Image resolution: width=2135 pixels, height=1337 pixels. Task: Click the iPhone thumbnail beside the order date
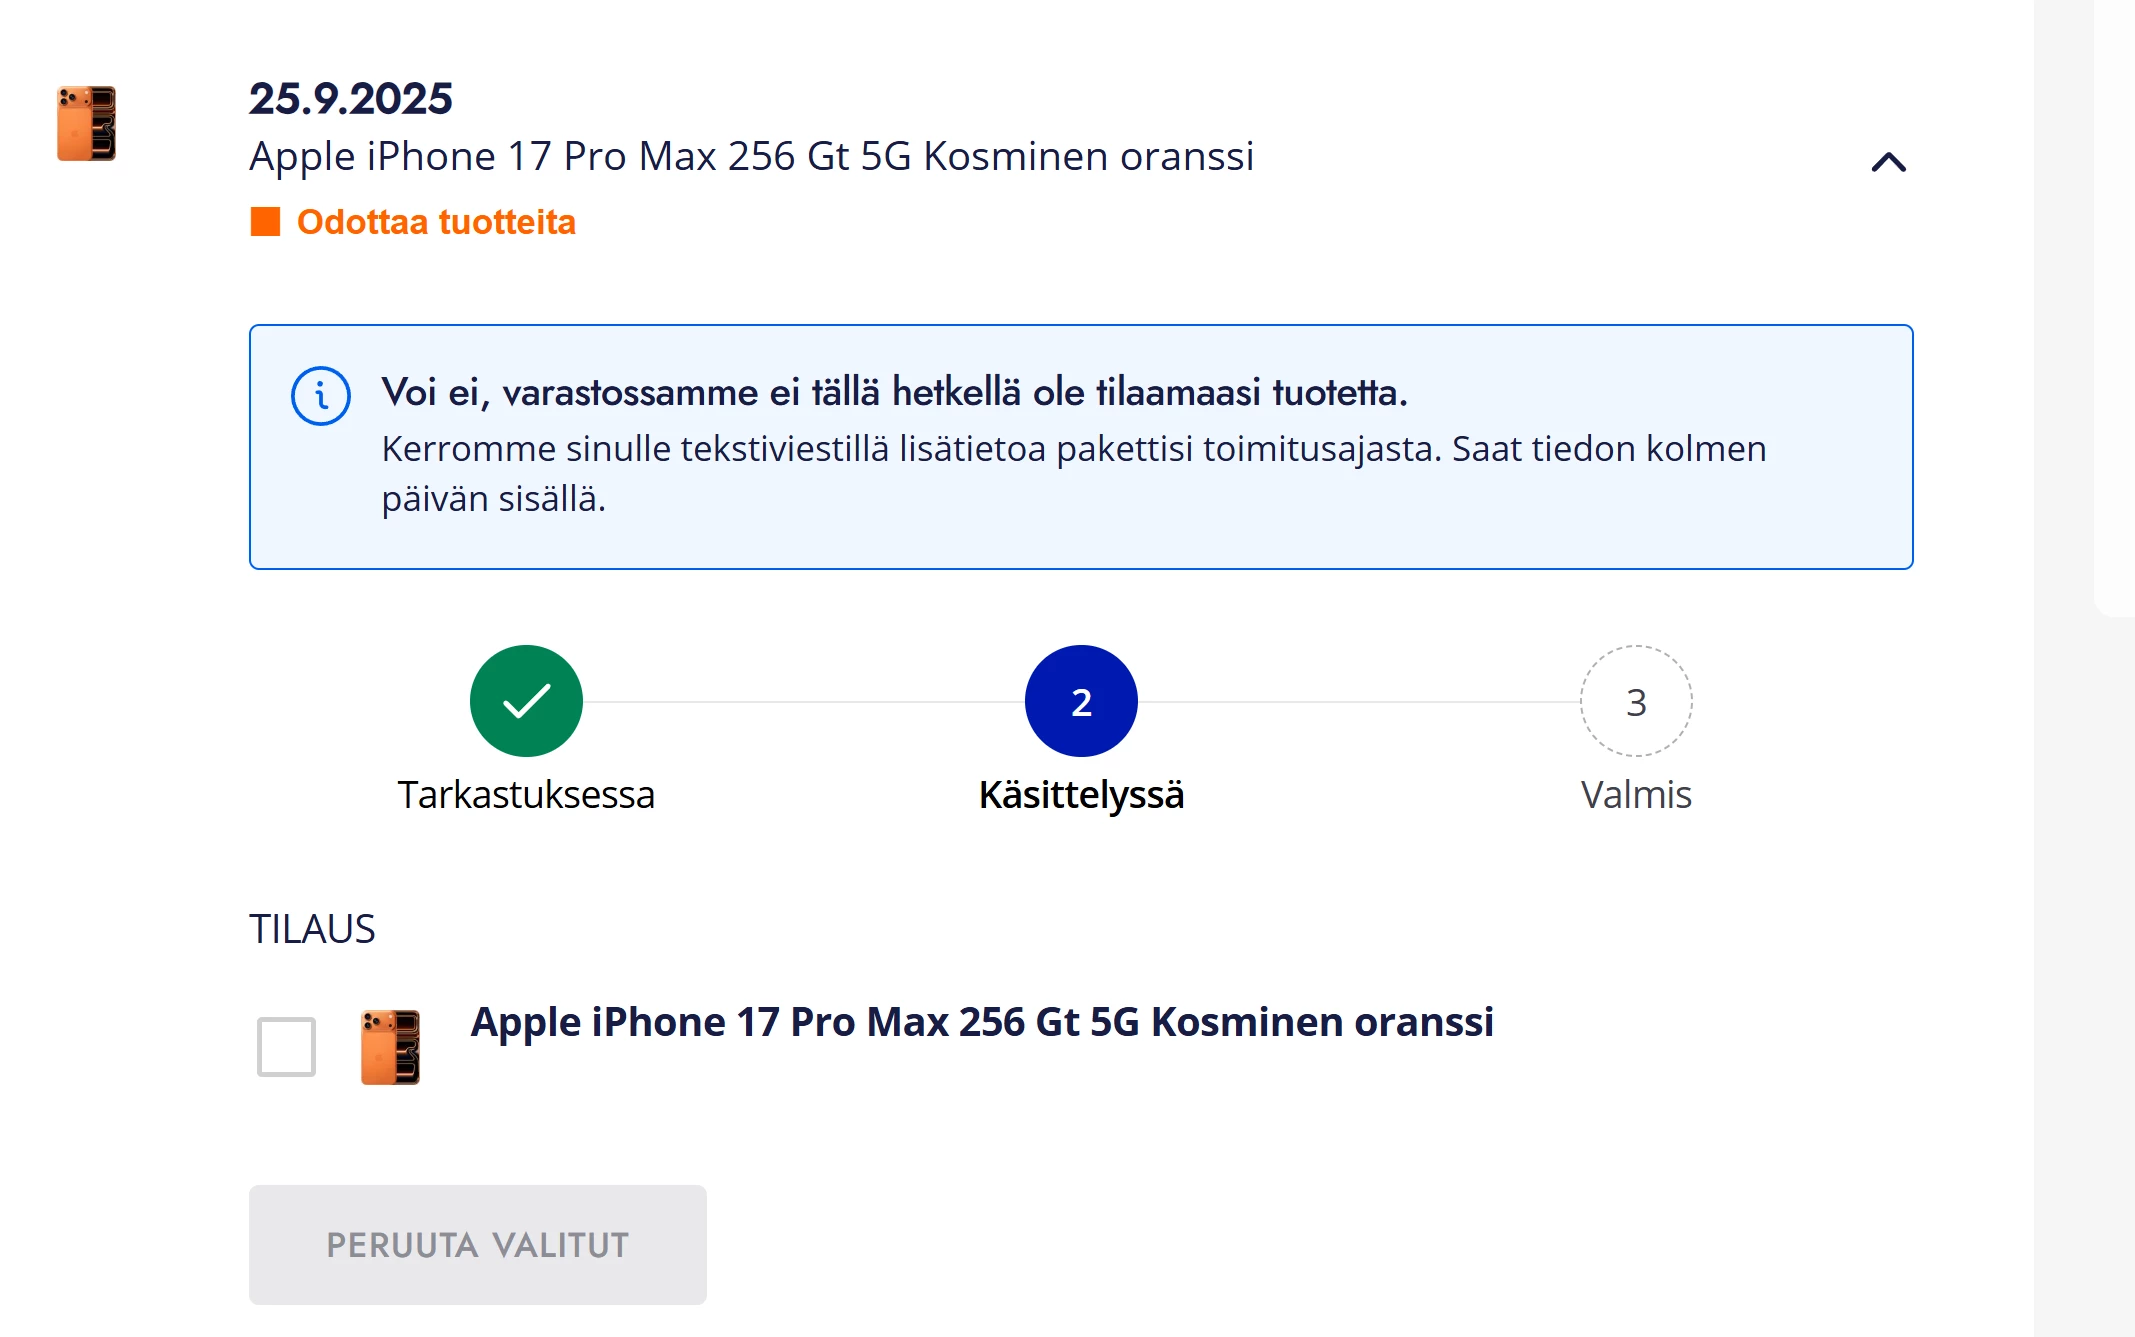point(86,123)
